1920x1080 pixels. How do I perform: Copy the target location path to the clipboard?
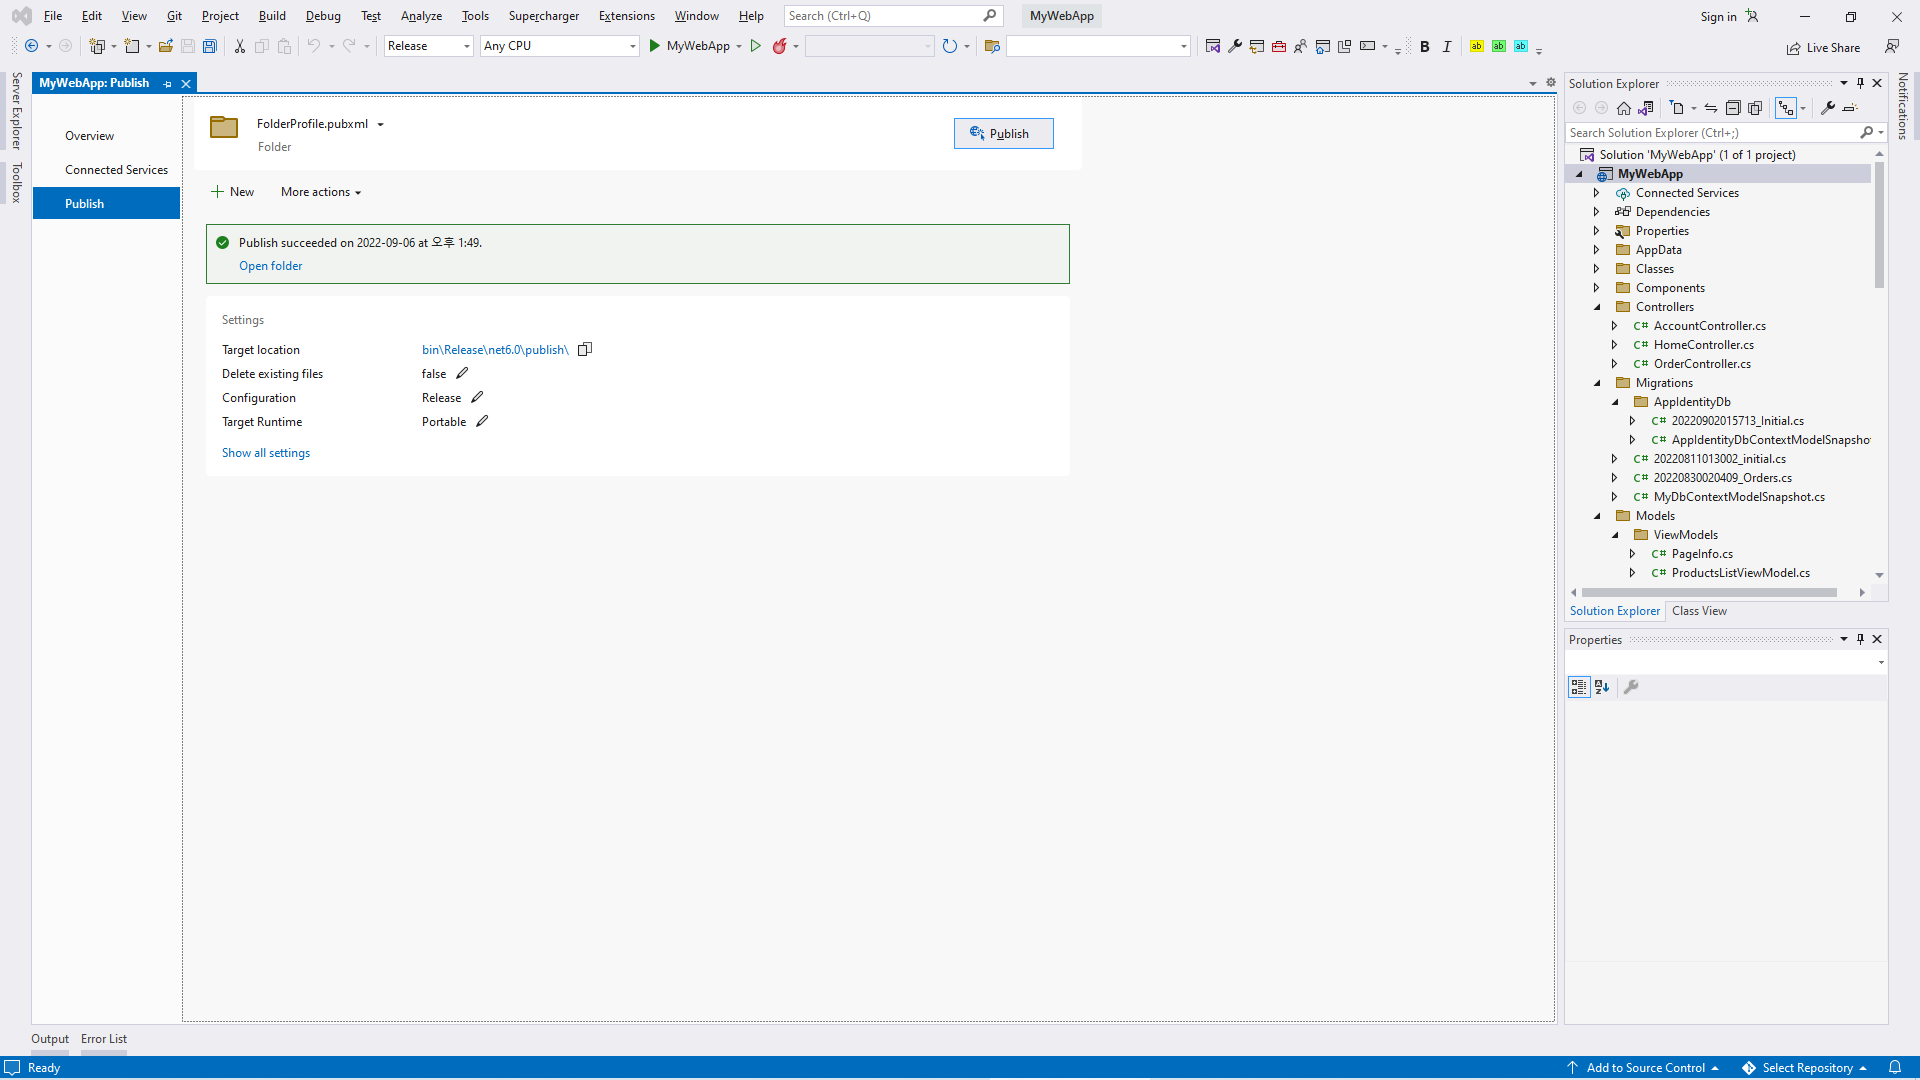[585, 349]
